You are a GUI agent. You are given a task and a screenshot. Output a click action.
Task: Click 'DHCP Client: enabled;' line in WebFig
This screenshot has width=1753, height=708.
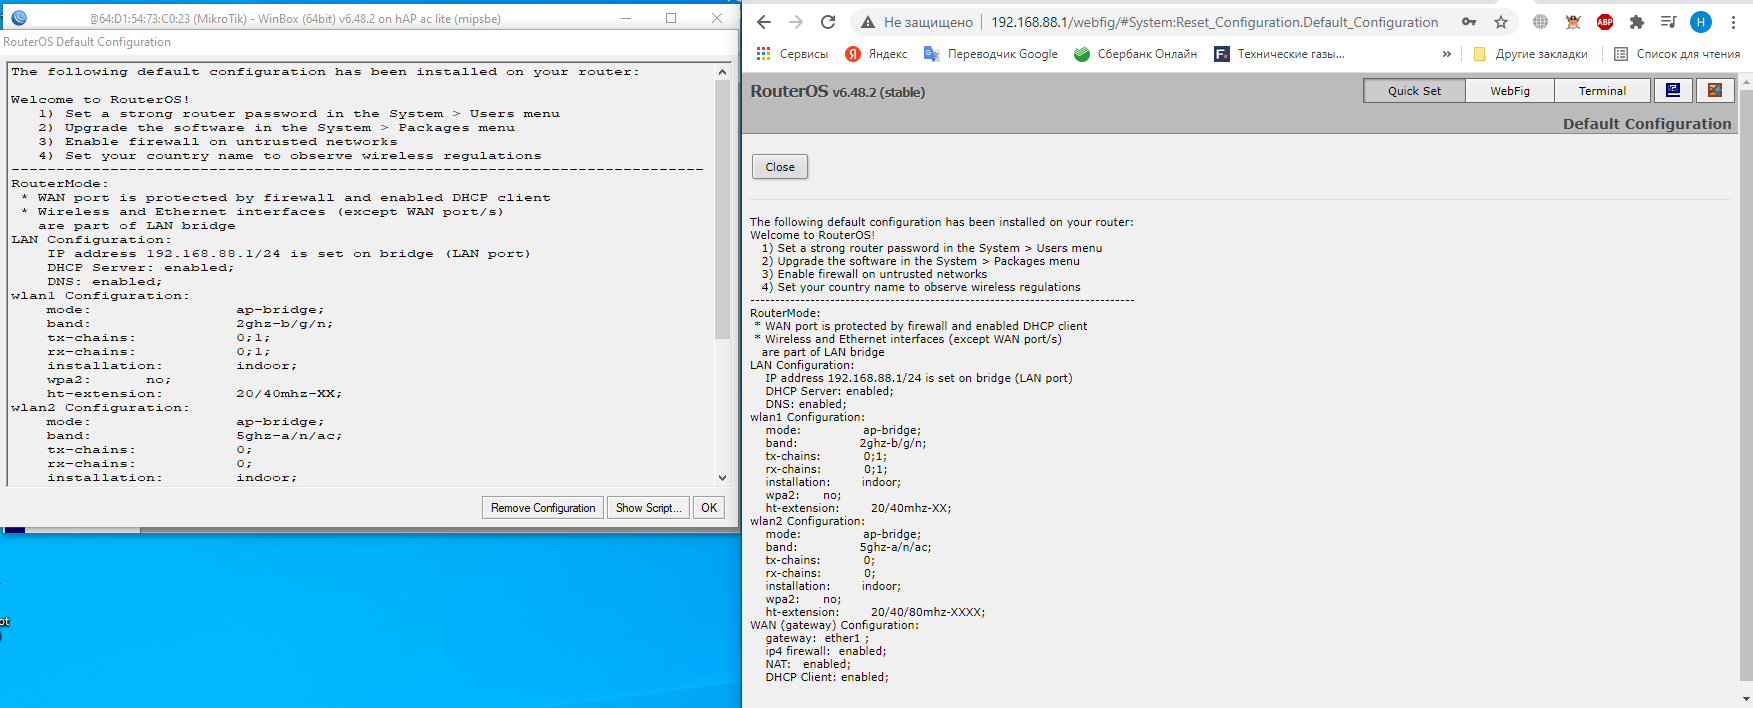(827, 677)
